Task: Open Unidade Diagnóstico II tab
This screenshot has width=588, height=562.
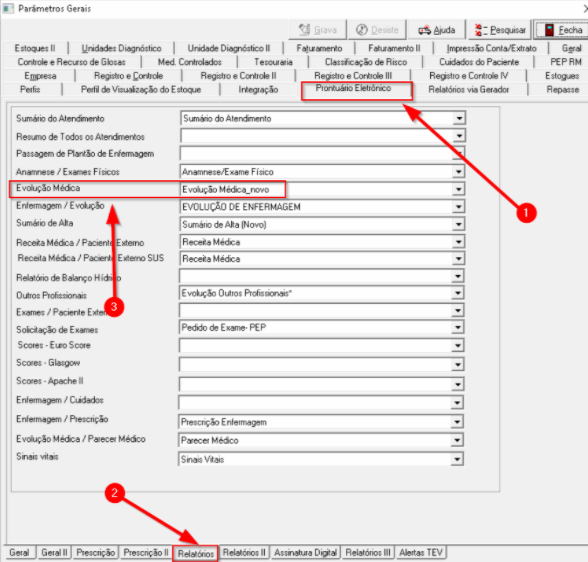Action: (x=229, y=48)
